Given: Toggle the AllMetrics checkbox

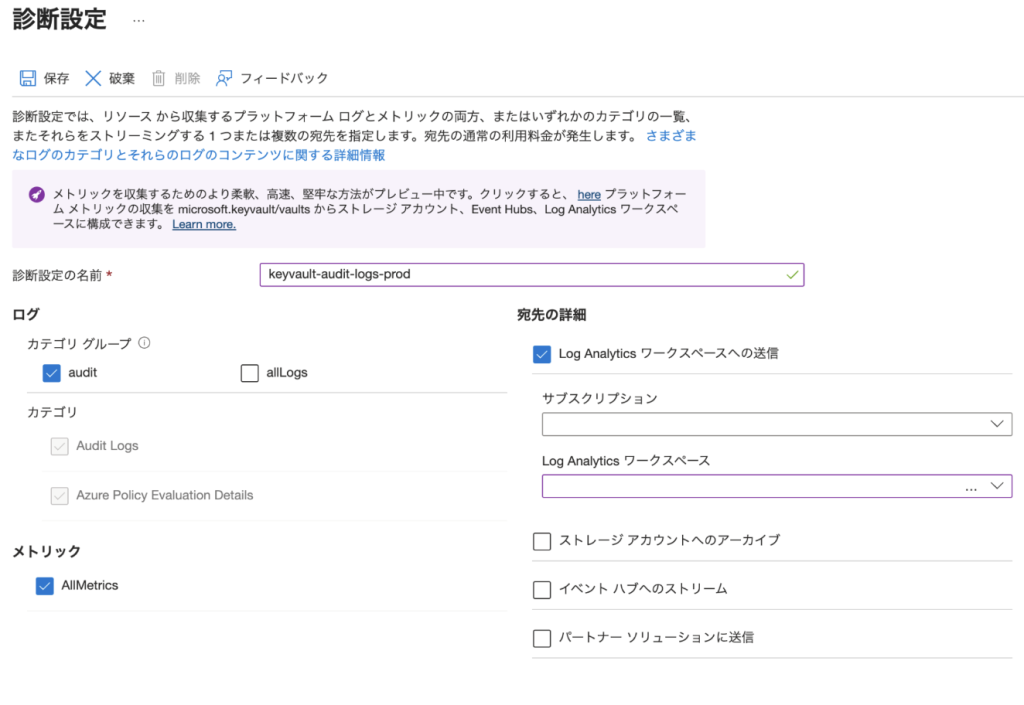Looking at the screenshot, I should [44, 586].
